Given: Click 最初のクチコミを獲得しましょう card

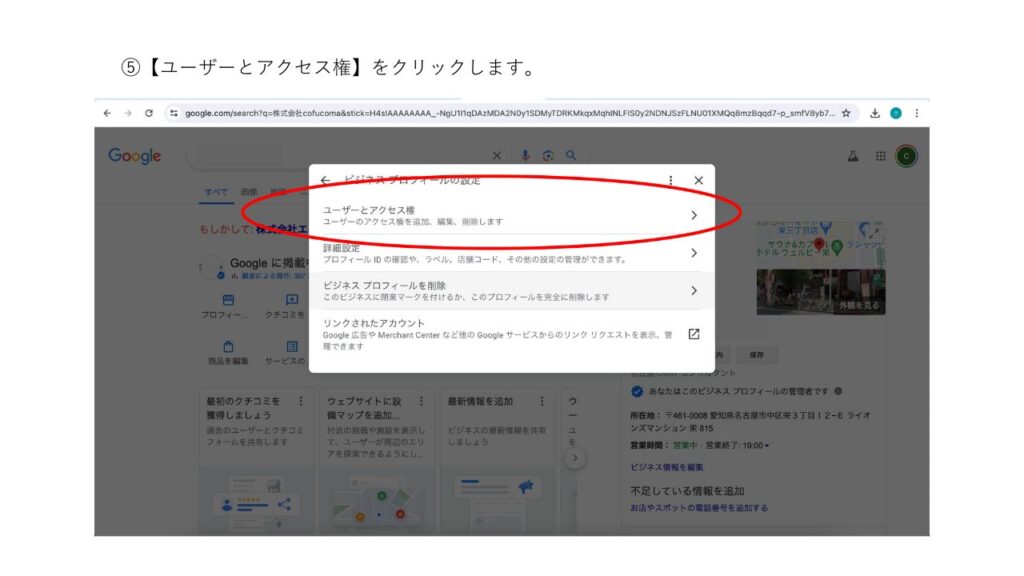Looking at the screenshot, I should pyautogui.click(x=256, y=462).
